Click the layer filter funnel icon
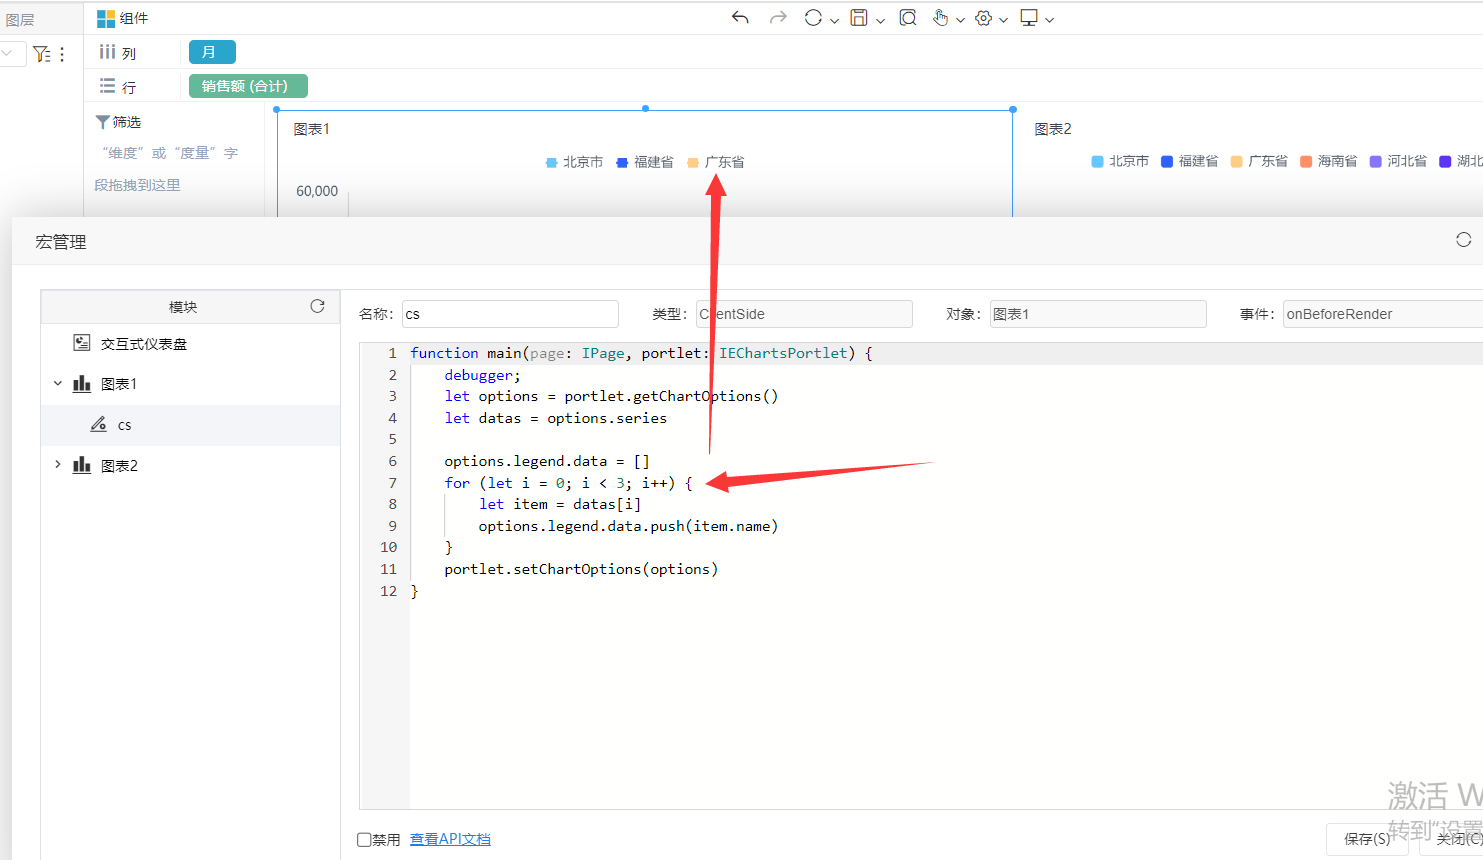Viewport: 1483px width, 860px height. point(41,54)
